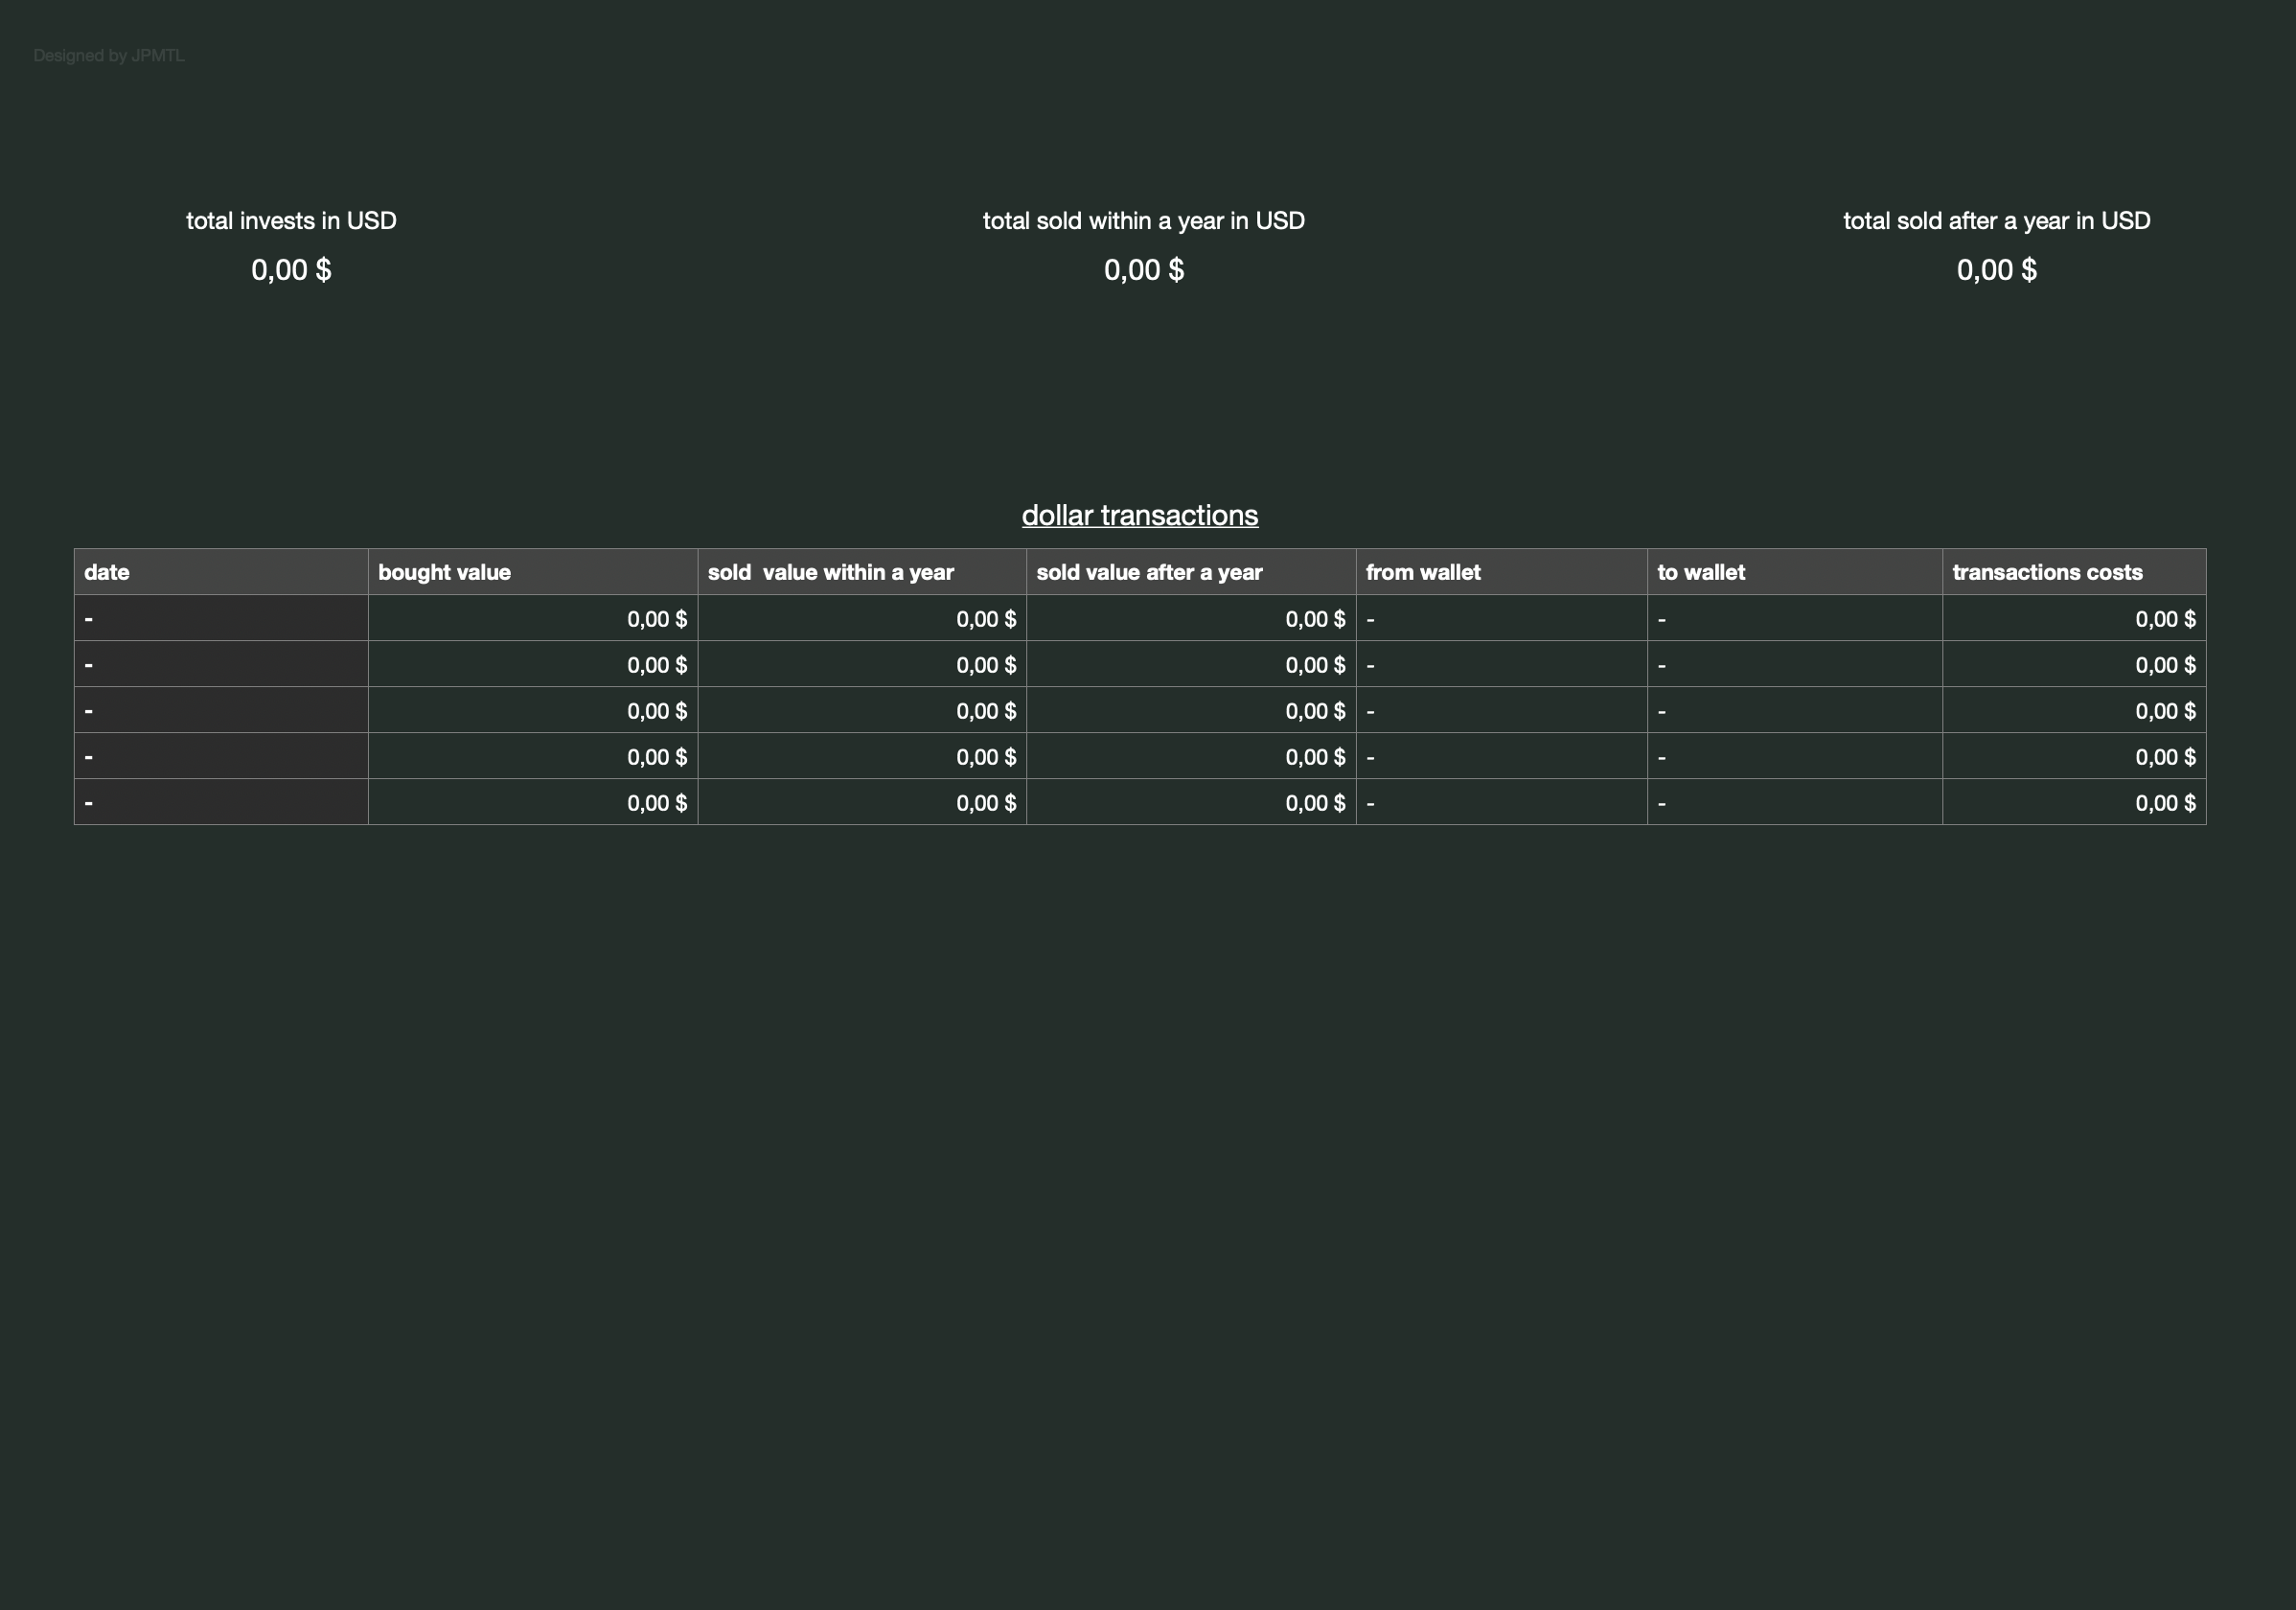Select 'sold value after a year' header
Screen dimensions: 2296x1610
(1191, 572)
